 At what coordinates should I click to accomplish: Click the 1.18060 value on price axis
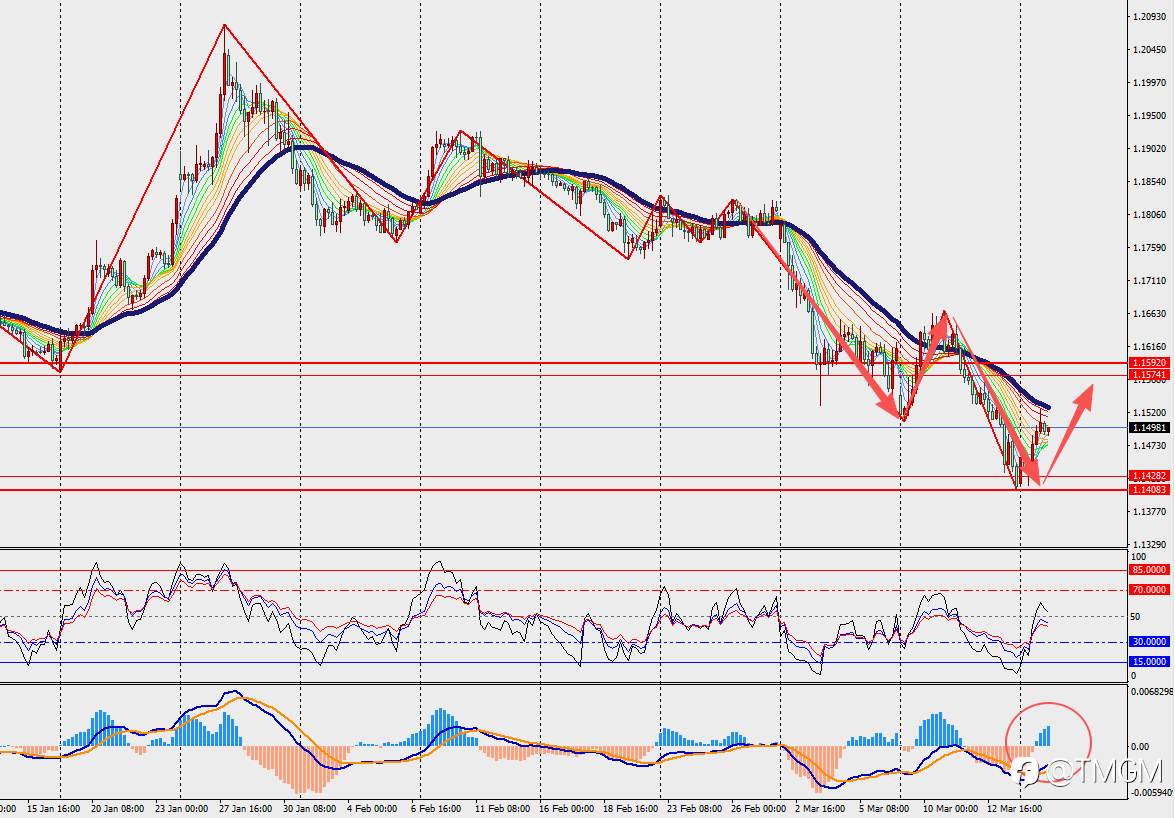click(1150, 214)
